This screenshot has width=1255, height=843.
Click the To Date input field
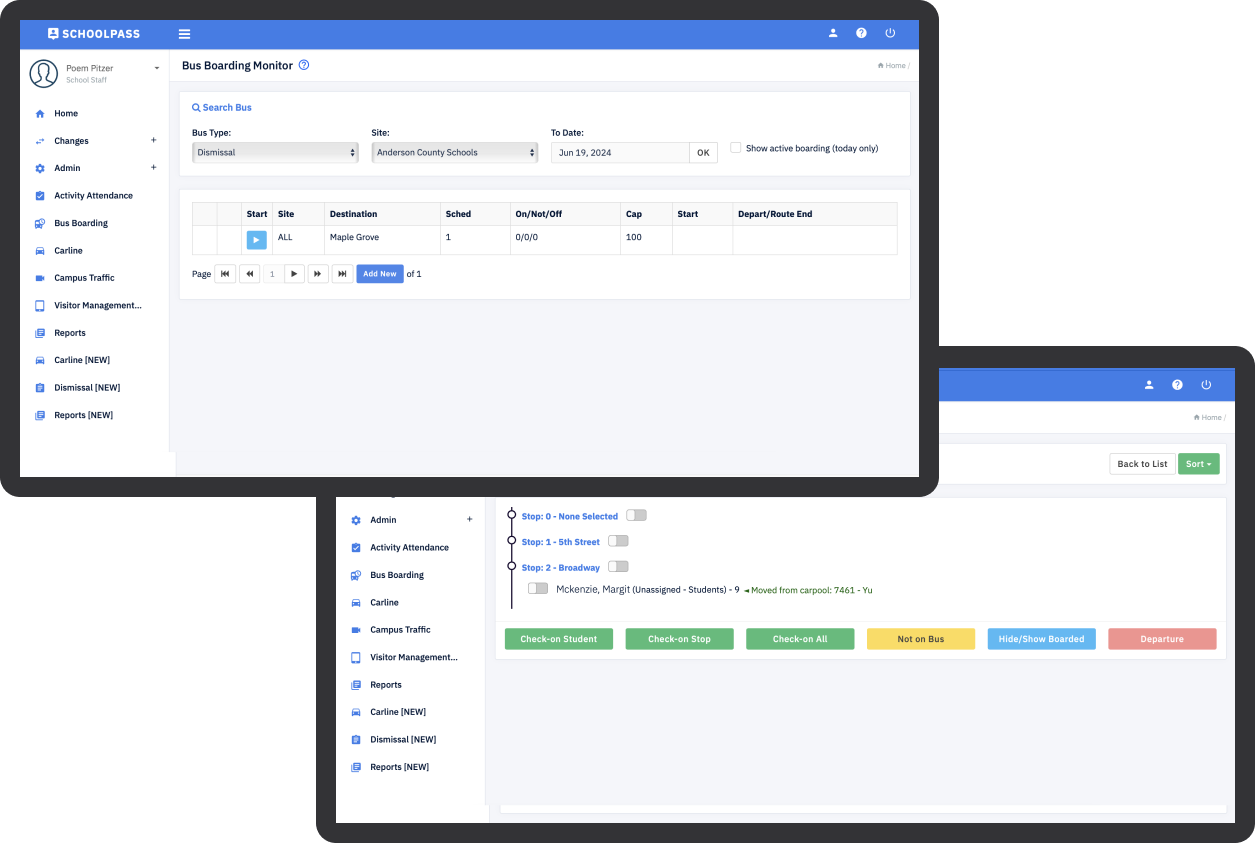[620, 153]
